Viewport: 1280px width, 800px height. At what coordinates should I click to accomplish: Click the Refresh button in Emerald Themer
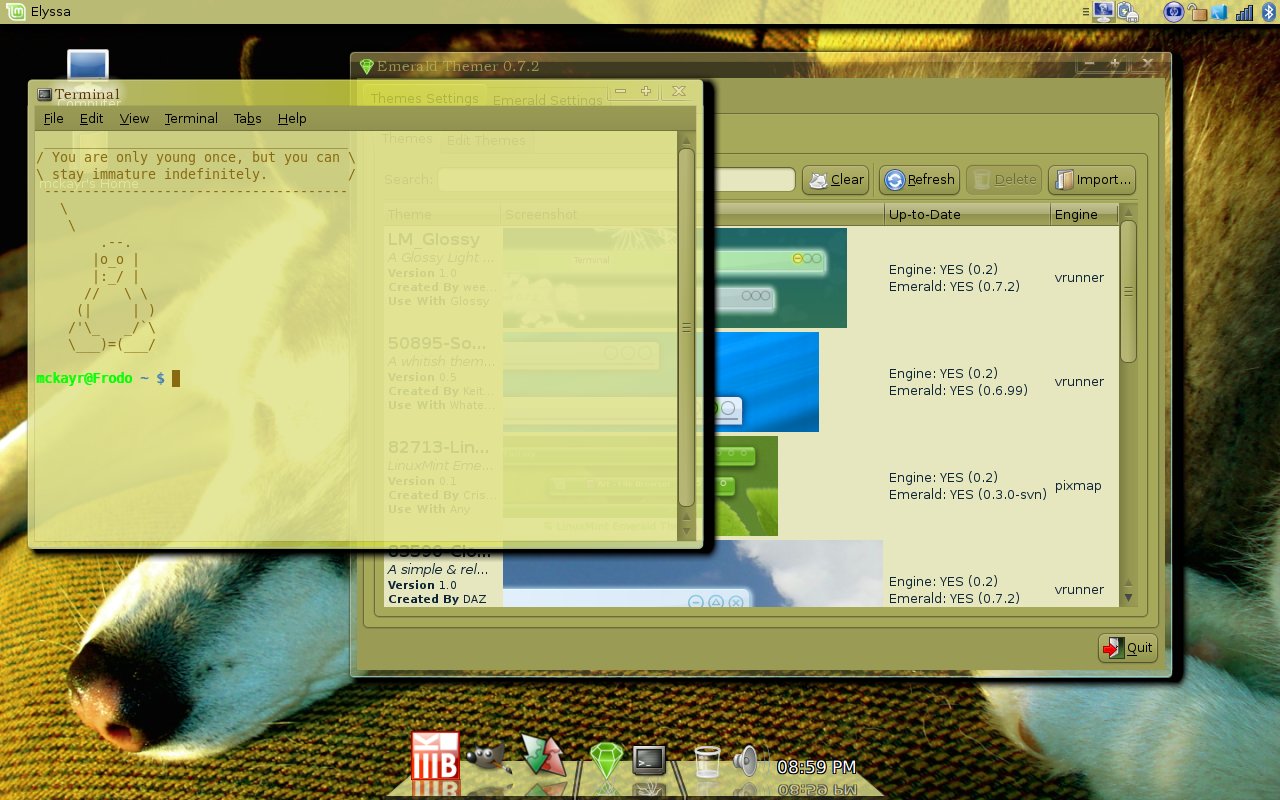coord(920,180)
